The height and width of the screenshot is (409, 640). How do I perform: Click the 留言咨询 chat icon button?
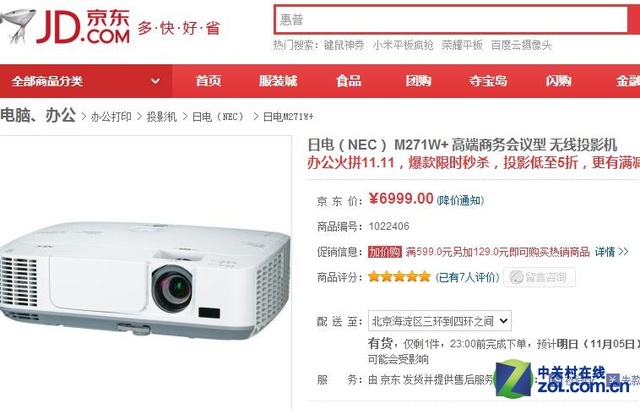pos(539,277)
